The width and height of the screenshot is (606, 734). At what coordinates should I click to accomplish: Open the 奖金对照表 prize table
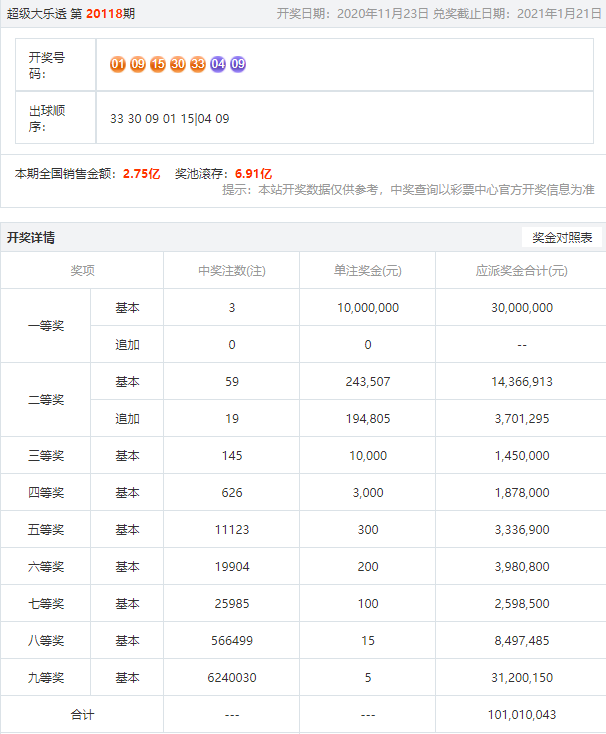(x=562, y=238)
